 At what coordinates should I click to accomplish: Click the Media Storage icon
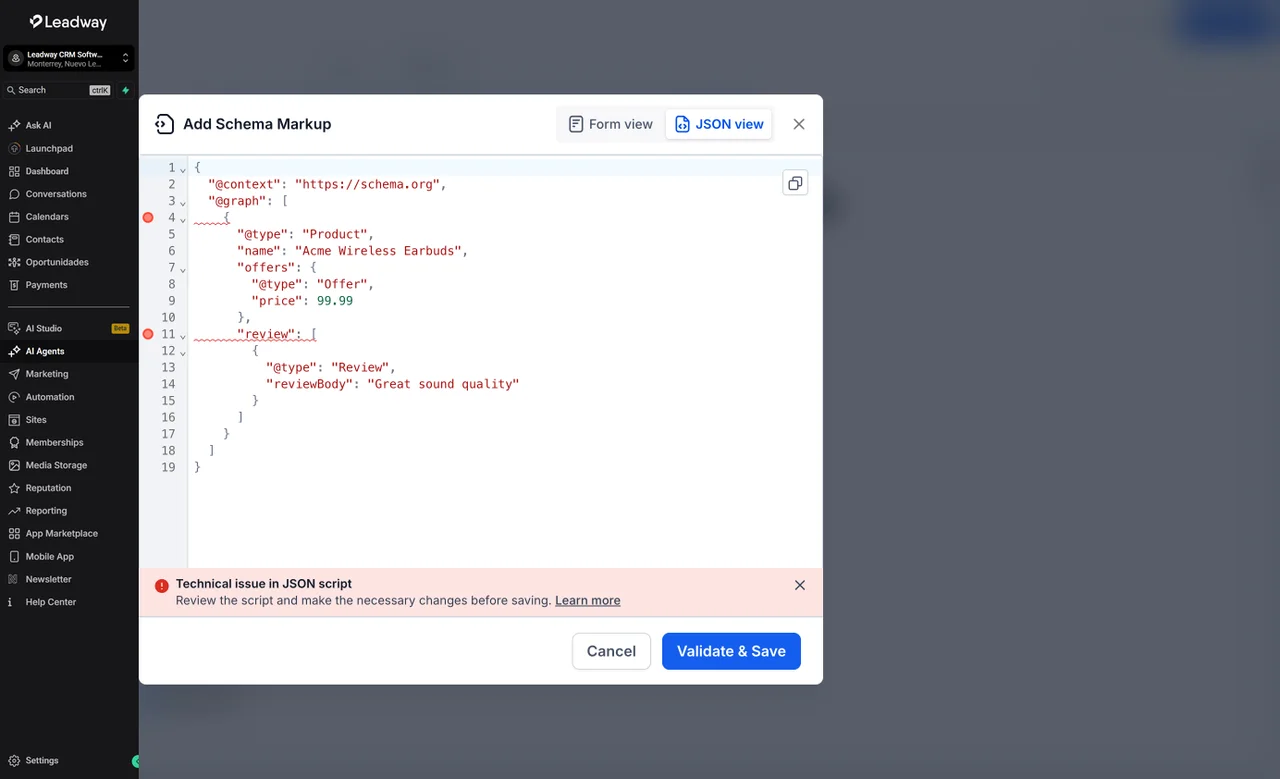(14, 465)
